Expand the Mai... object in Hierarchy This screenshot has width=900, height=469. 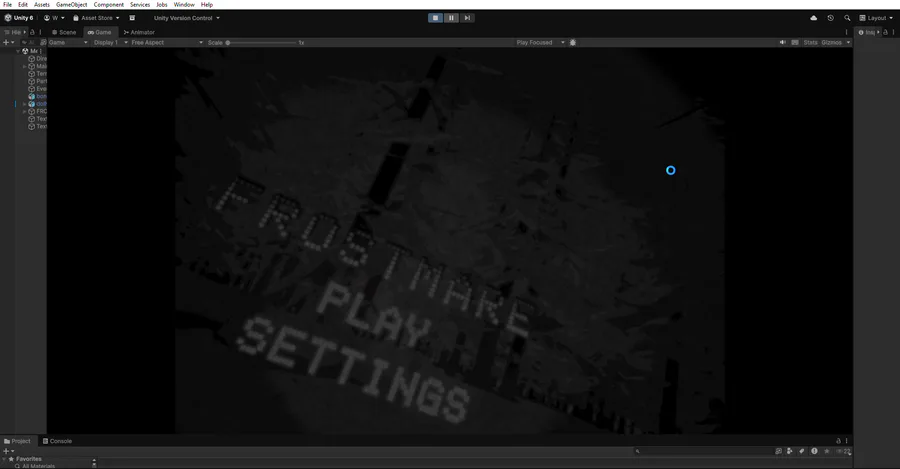24,67
